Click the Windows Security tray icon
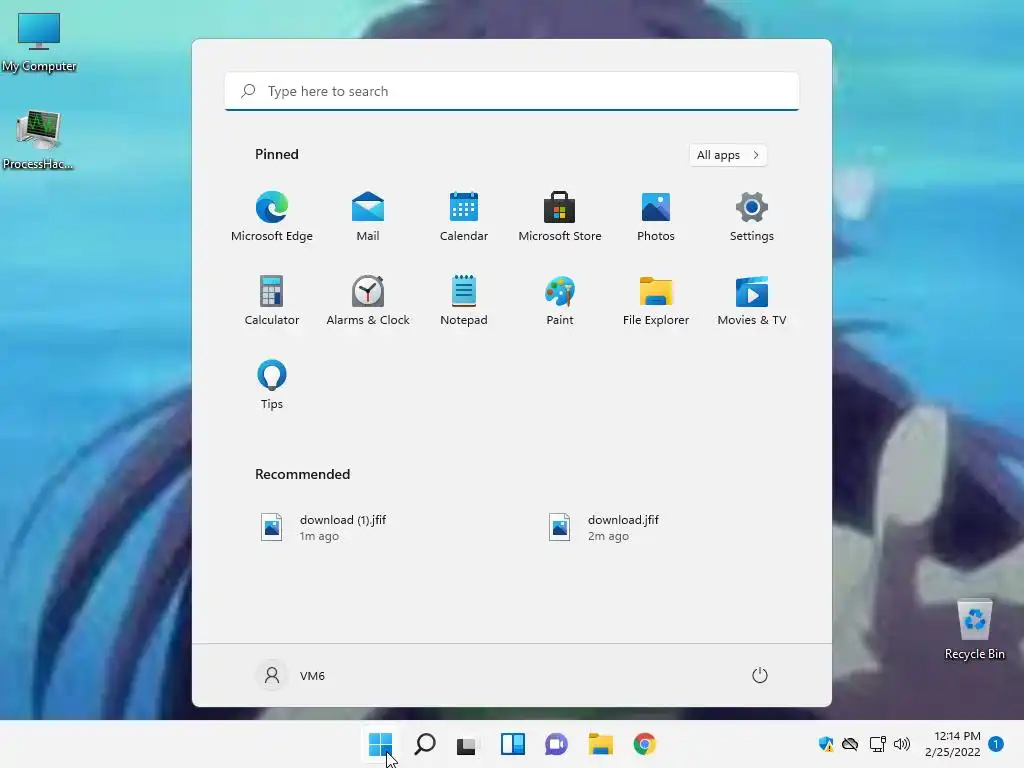 (825, 744)
